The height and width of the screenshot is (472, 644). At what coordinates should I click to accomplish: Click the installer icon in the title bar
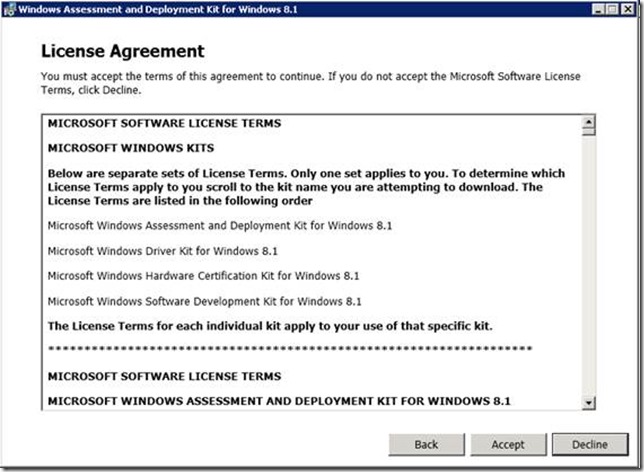10,9
